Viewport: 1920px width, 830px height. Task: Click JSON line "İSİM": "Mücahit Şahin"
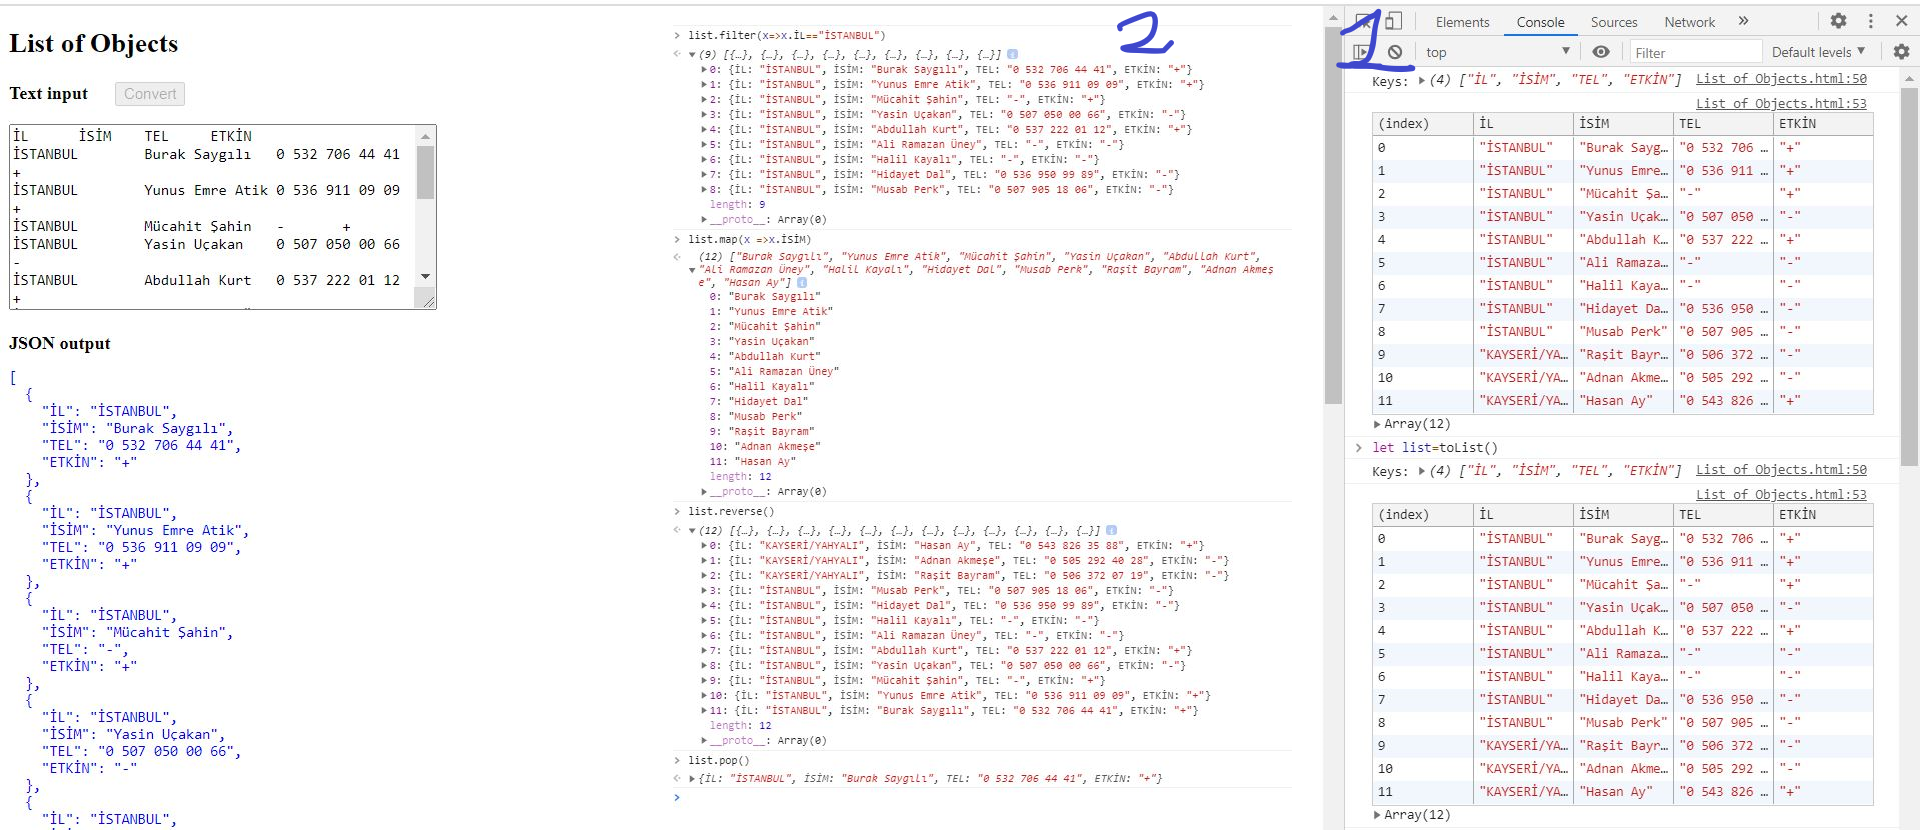pyautogui.click(x=137, y=633)
